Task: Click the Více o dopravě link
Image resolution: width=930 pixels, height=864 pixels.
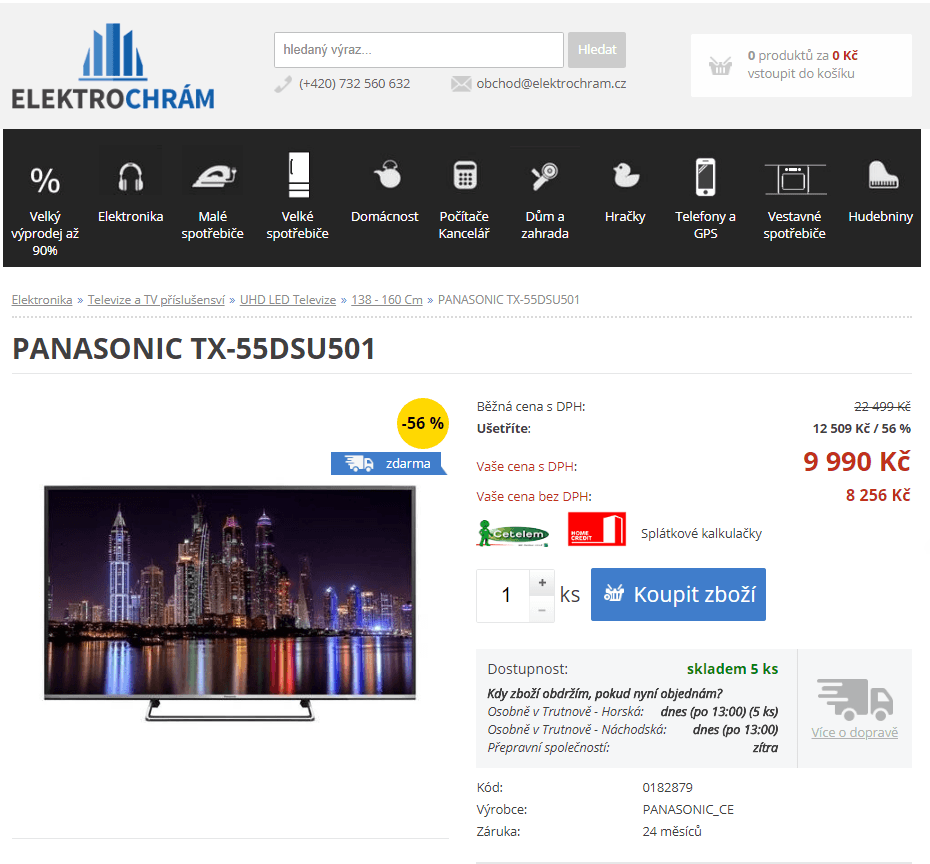Action: coord(855,732)
